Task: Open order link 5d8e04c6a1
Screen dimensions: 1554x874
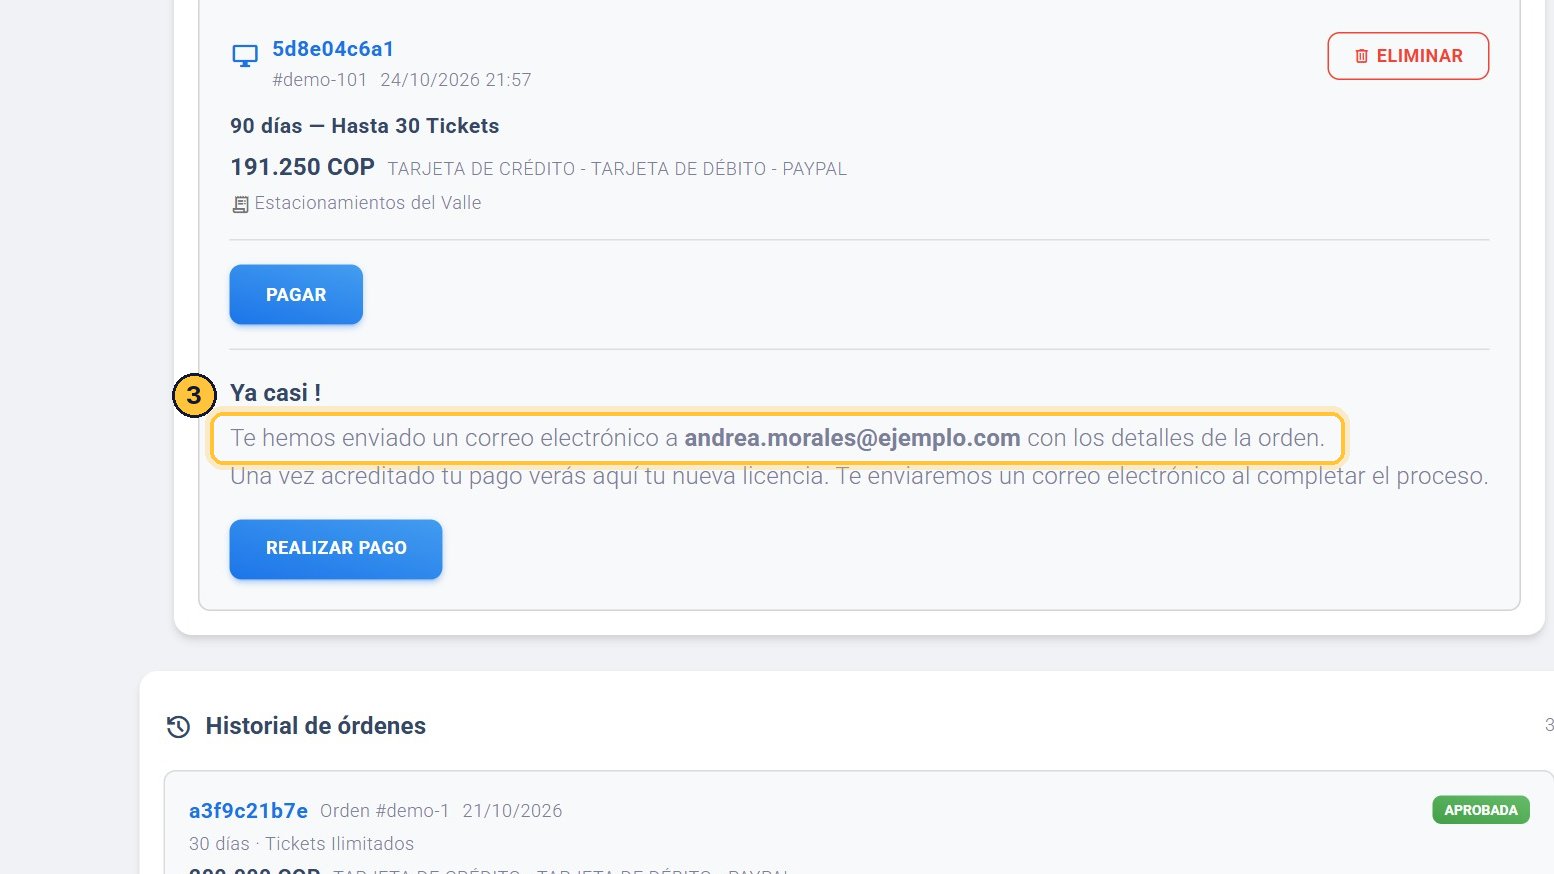Action: pos(333,49)
